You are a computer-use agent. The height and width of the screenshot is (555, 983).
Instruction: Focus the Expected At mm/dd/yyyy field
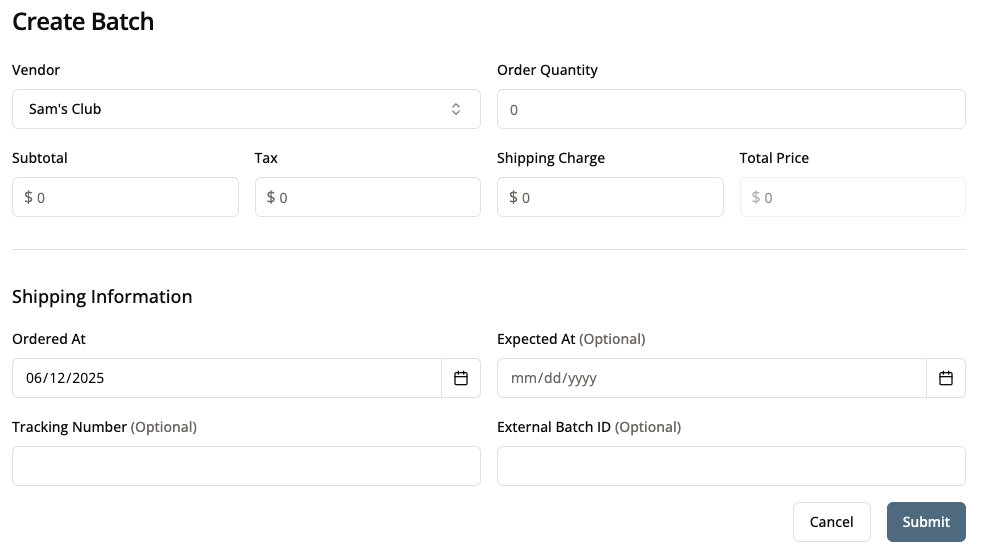pos(711,378)
